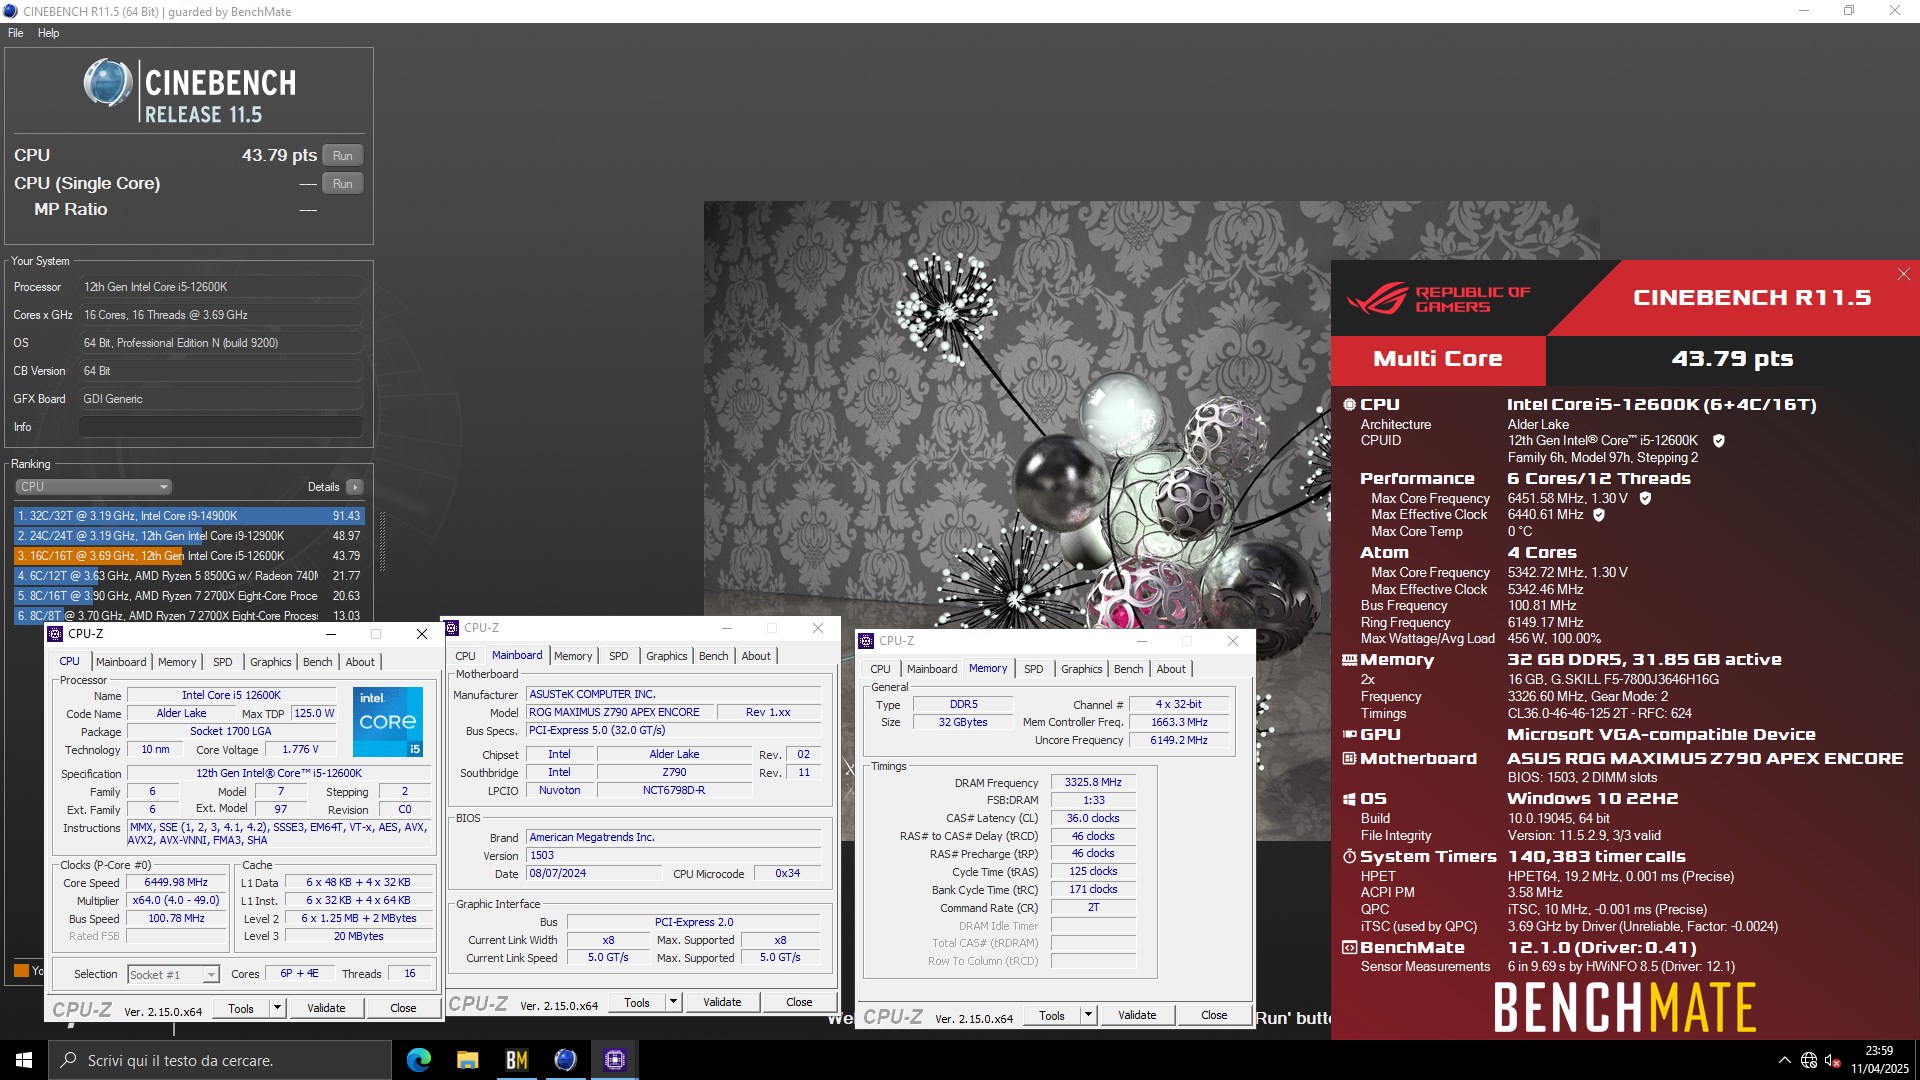Image resolution: width=1920 pixels, height=1080 pixels.
Task: Run the CPU multi-core benchmark
Action: 343,156
